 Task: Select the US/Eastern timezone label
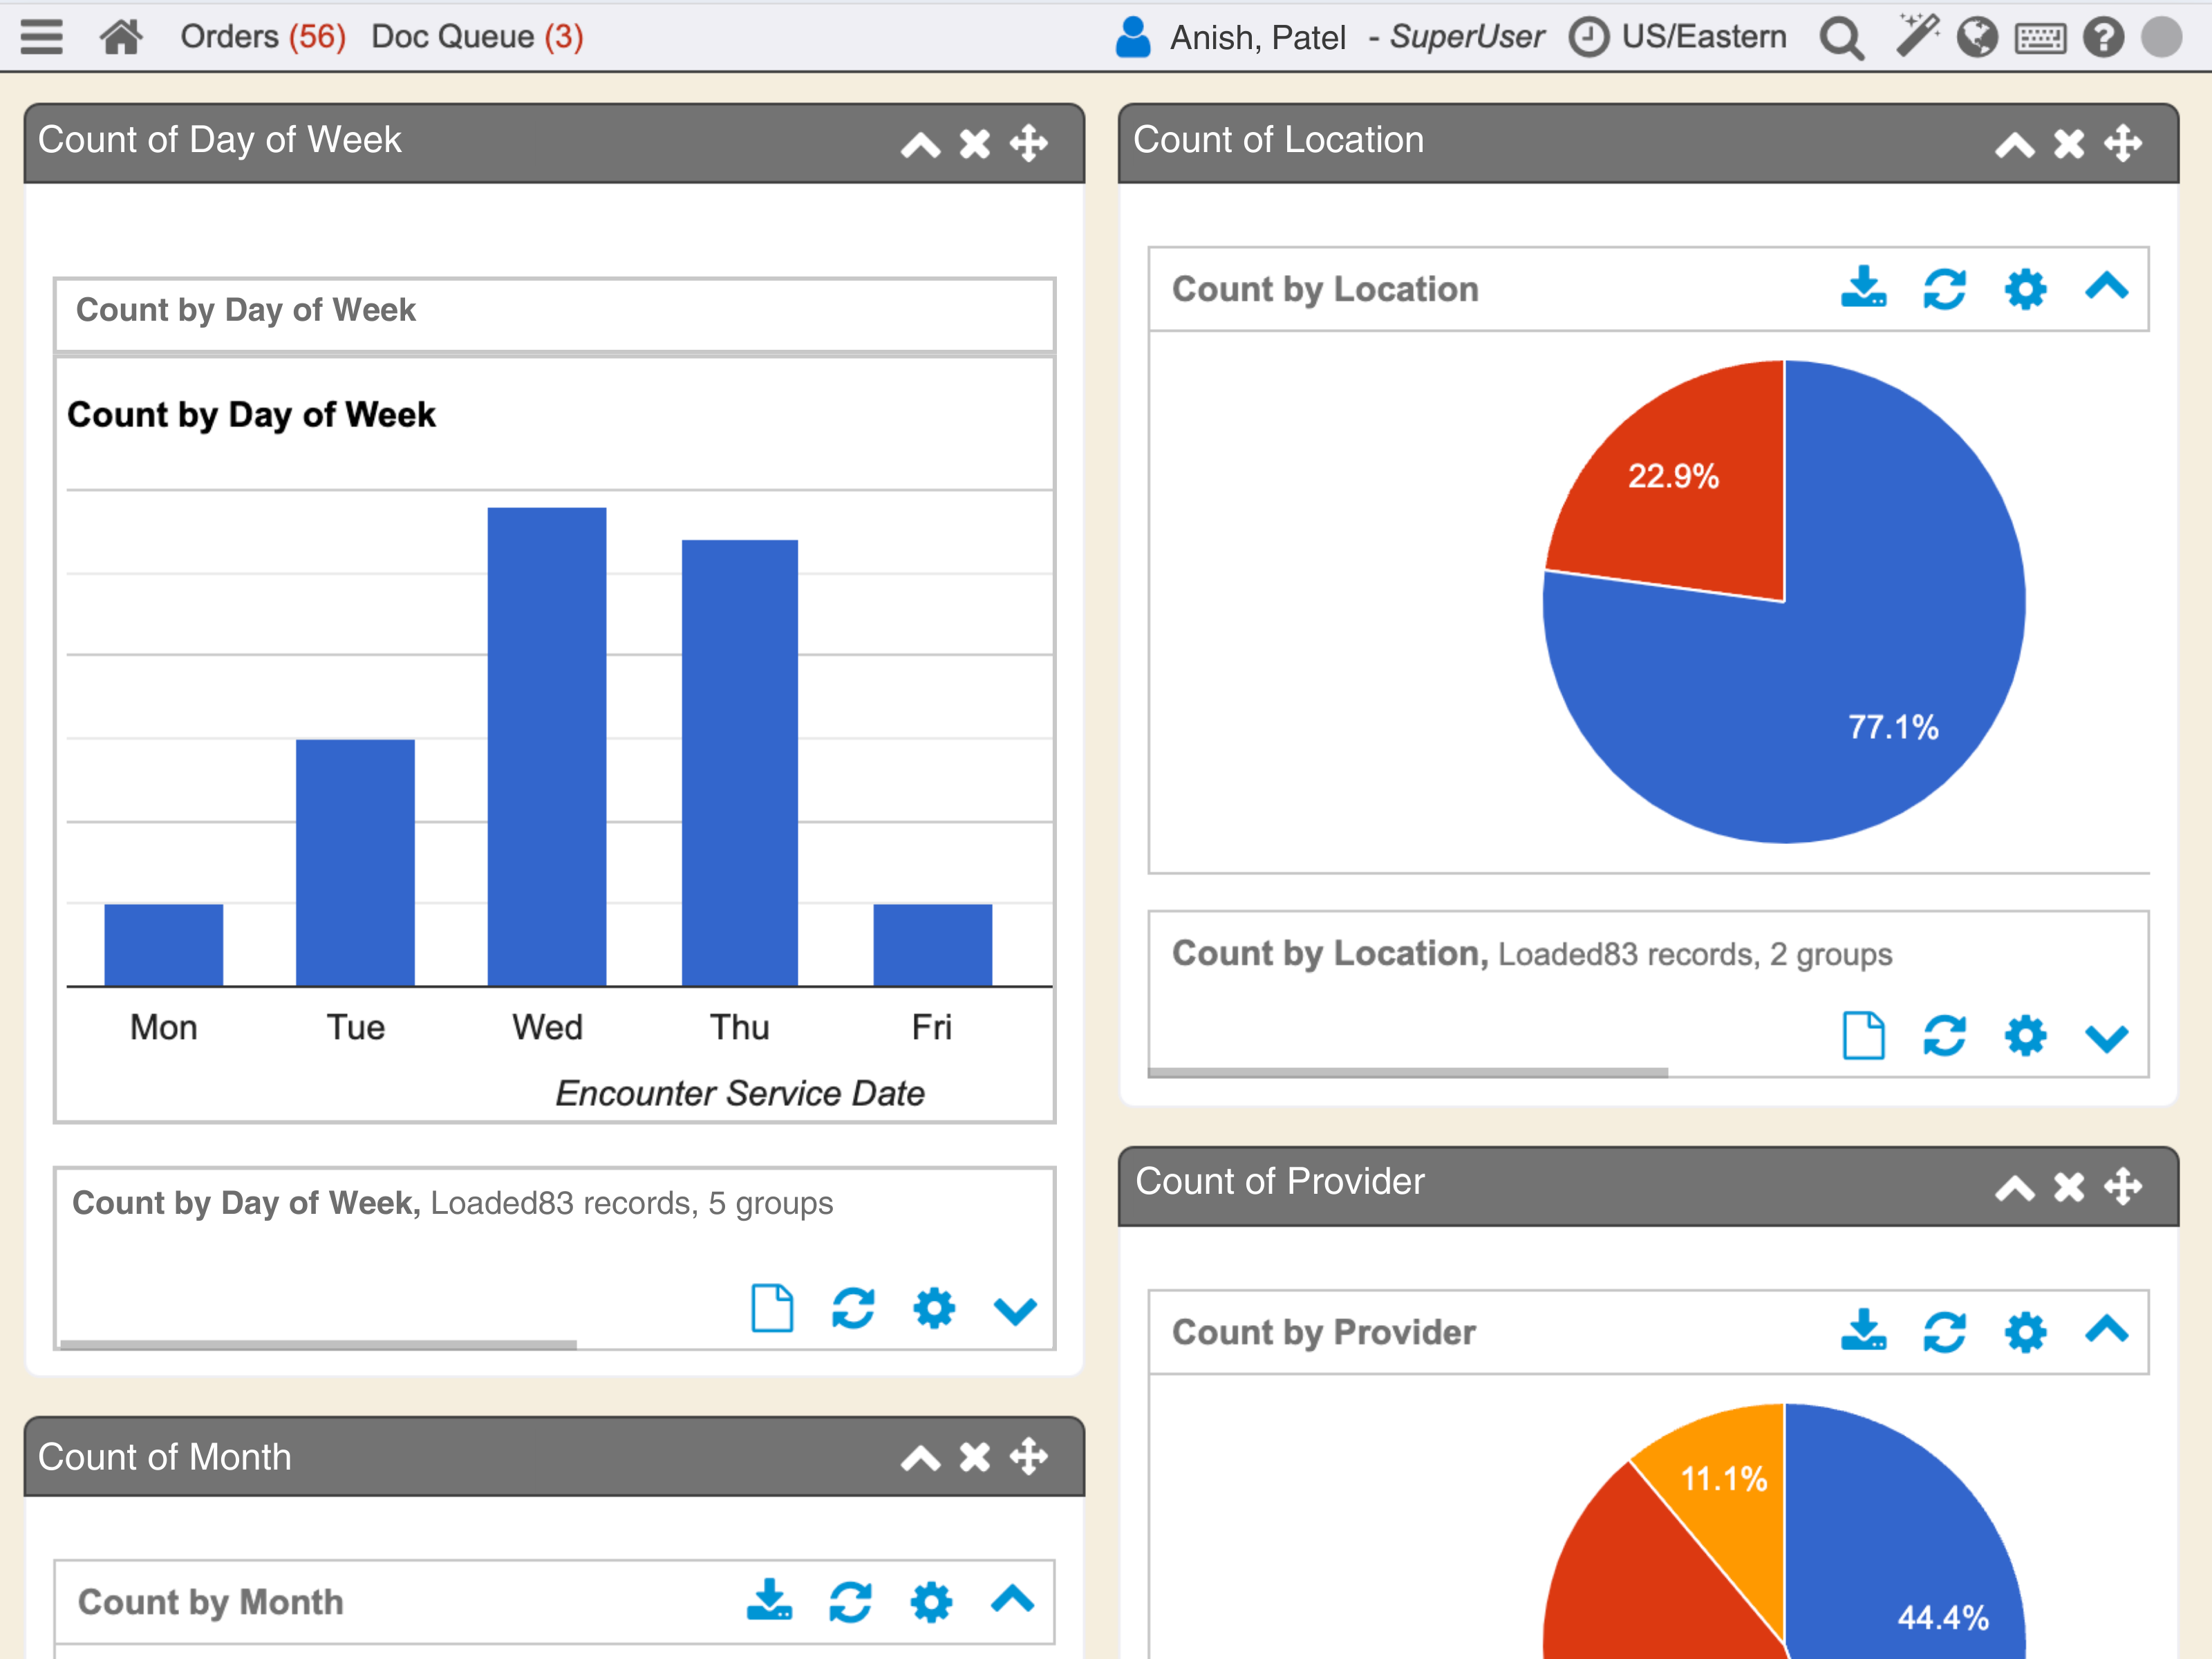pyautogui.click(x=1704, y=37)
